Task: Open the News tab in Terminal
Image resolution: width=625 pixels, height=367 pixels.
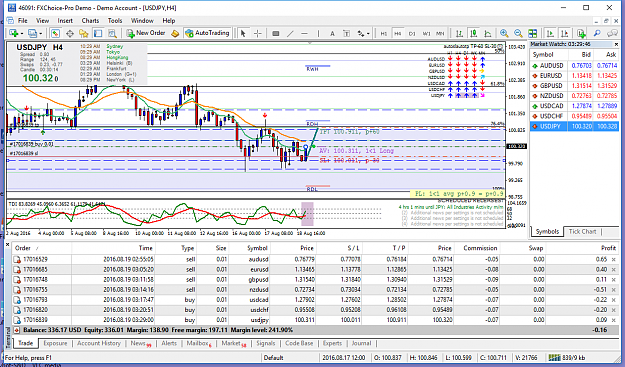Action: [140, 343]
